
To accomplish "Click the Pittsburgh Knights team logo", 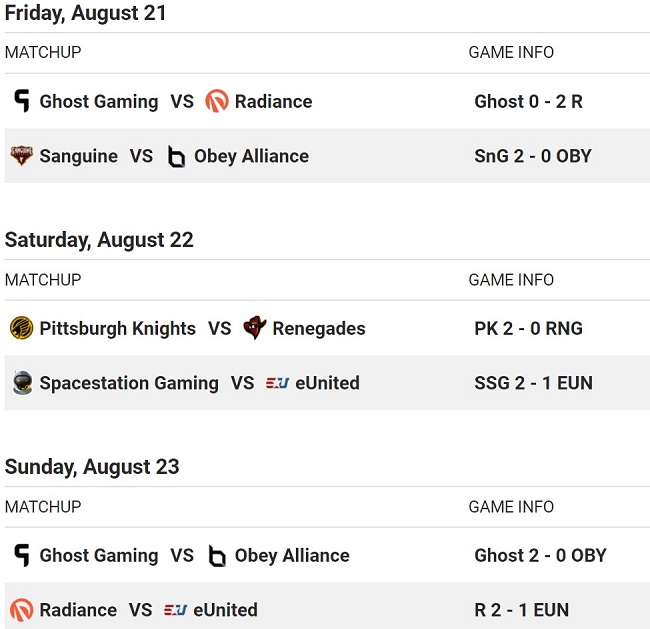I will [x=21, y=328].
